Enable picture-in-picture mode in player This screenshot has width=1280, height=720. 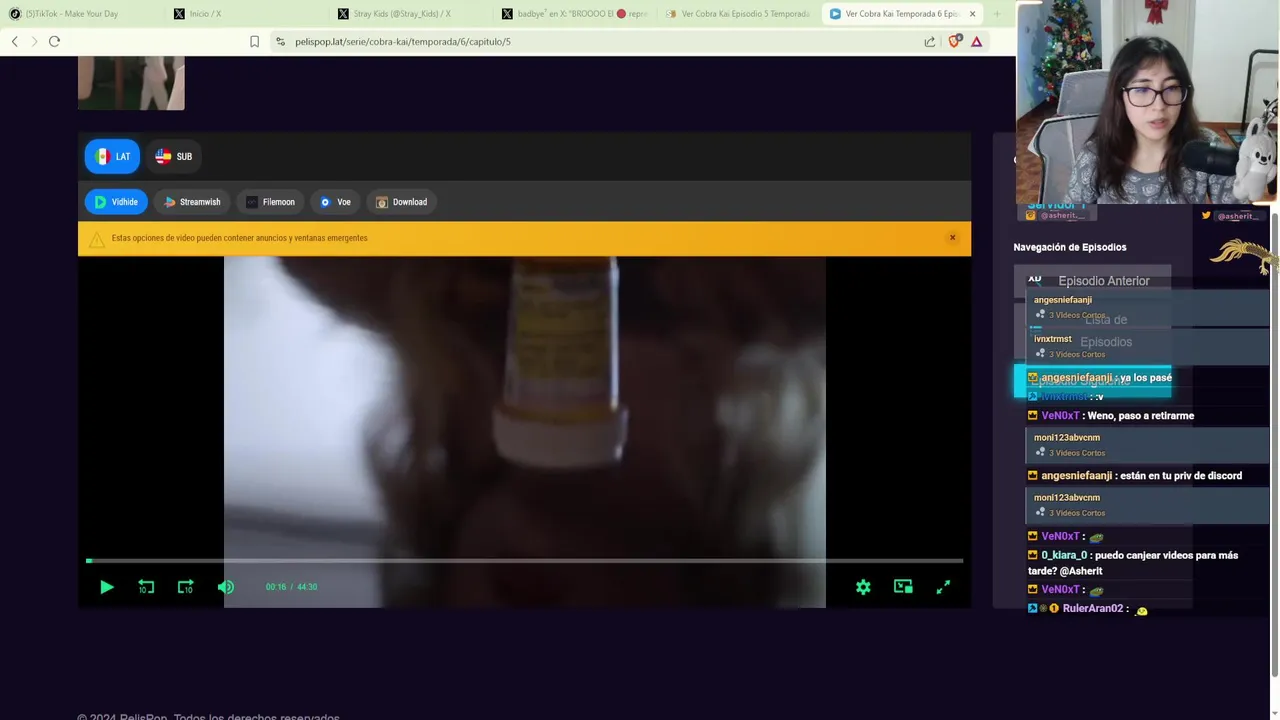pyautogui.click(x=903, y=587)
